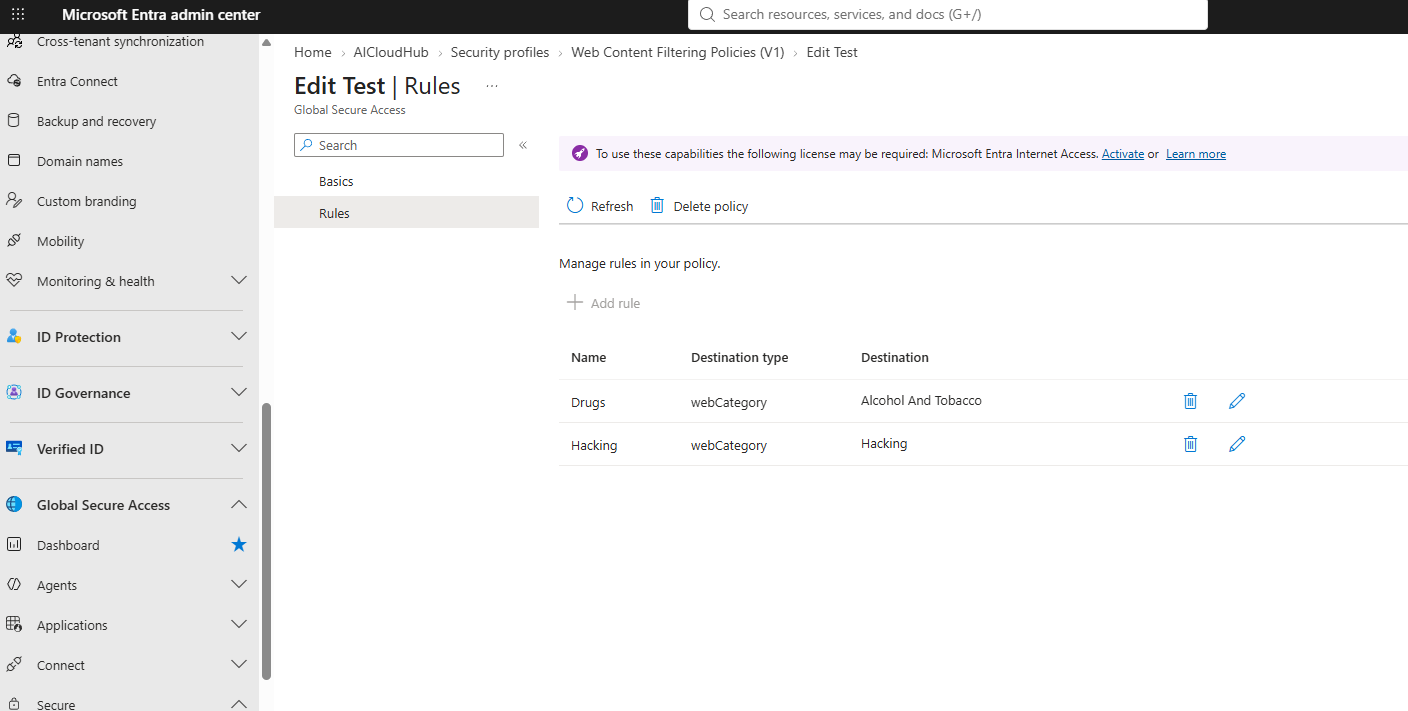1408x711 pixels.
Task: Click the Verified ID sidebar icon
Action: (14, 449)
